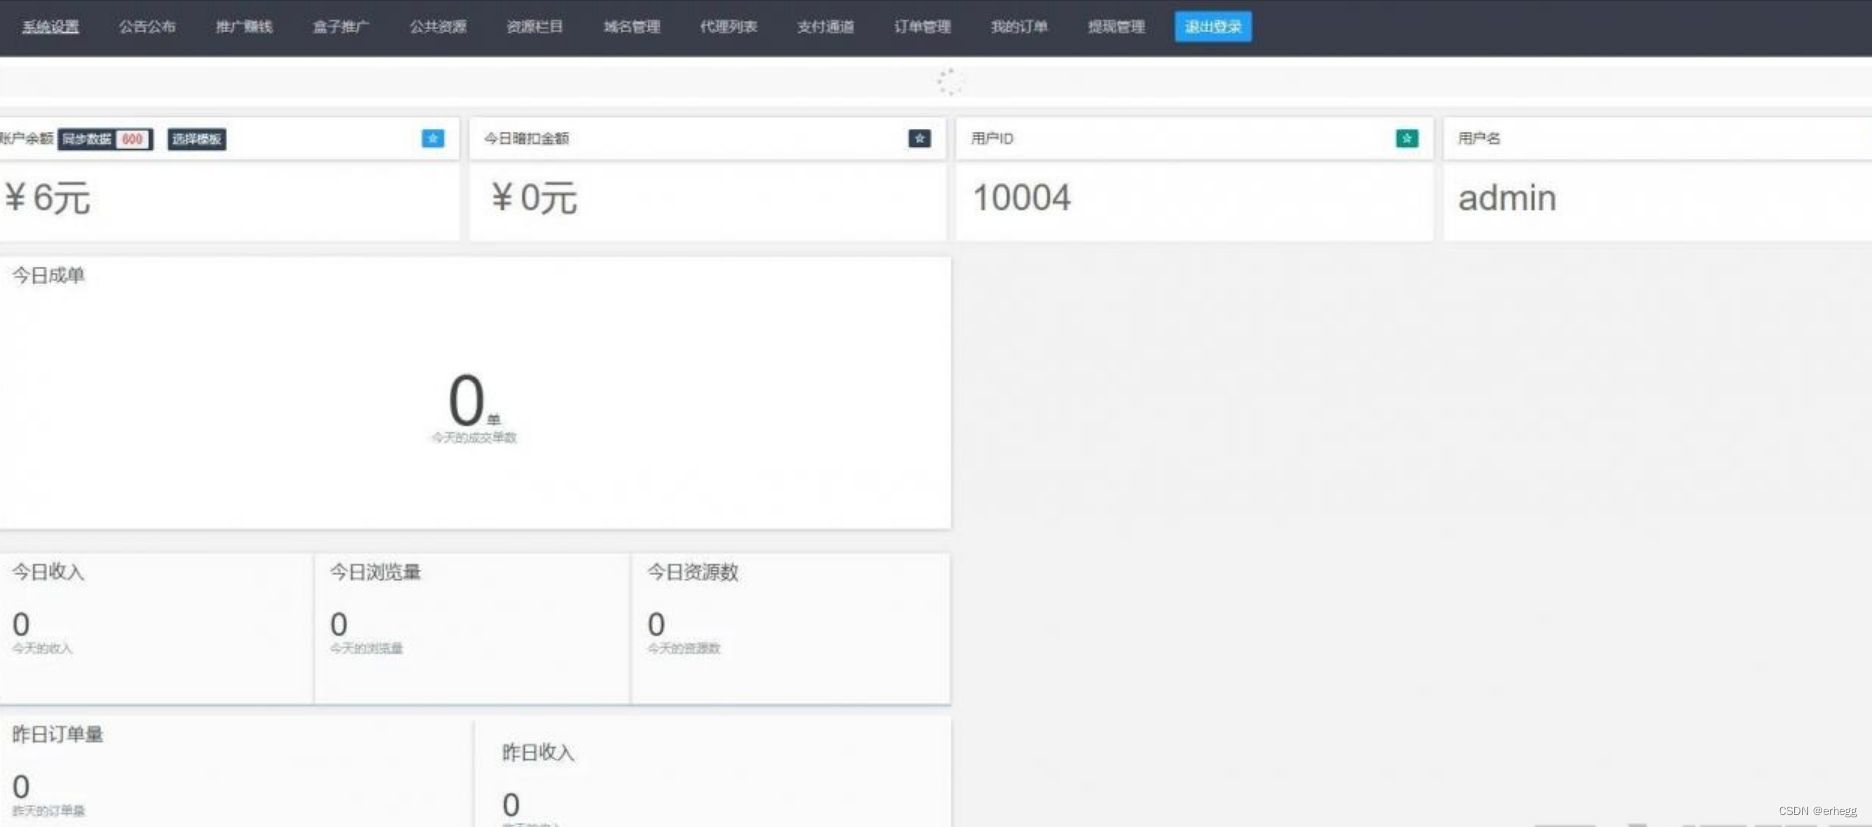Open the 支付通道 menu entry
Image resolution: width=1872 pixels, height=827 pixels.
pyautogui.click(x=826, y=27)
